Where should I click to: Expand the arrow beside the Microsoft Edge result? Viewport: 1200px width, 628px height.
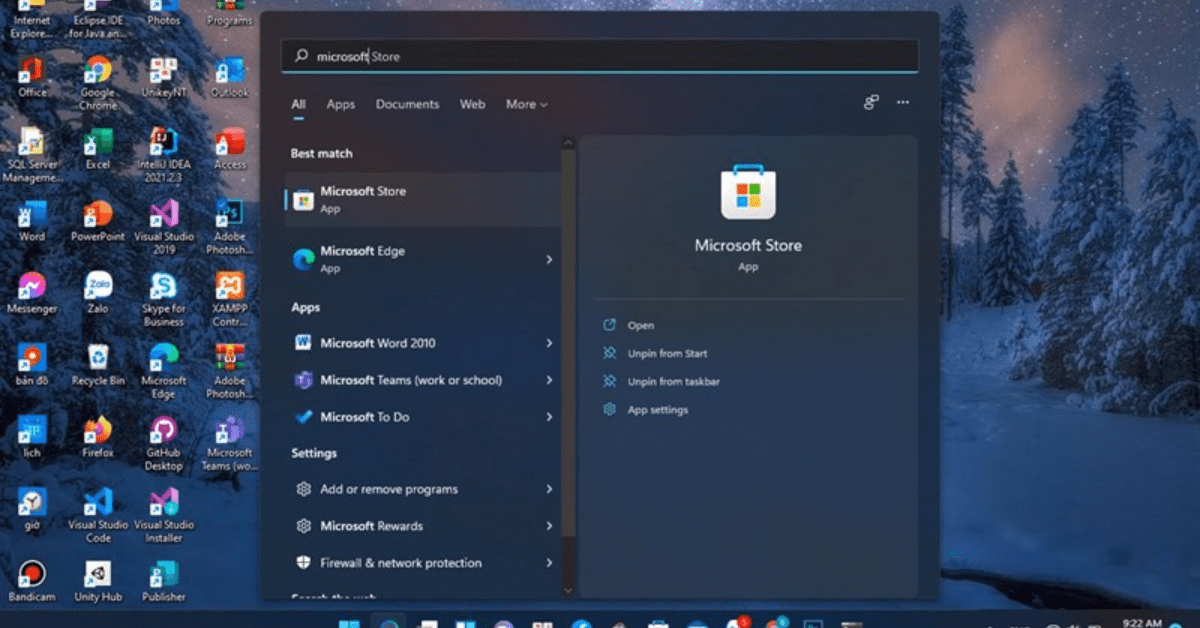point(549,259)
